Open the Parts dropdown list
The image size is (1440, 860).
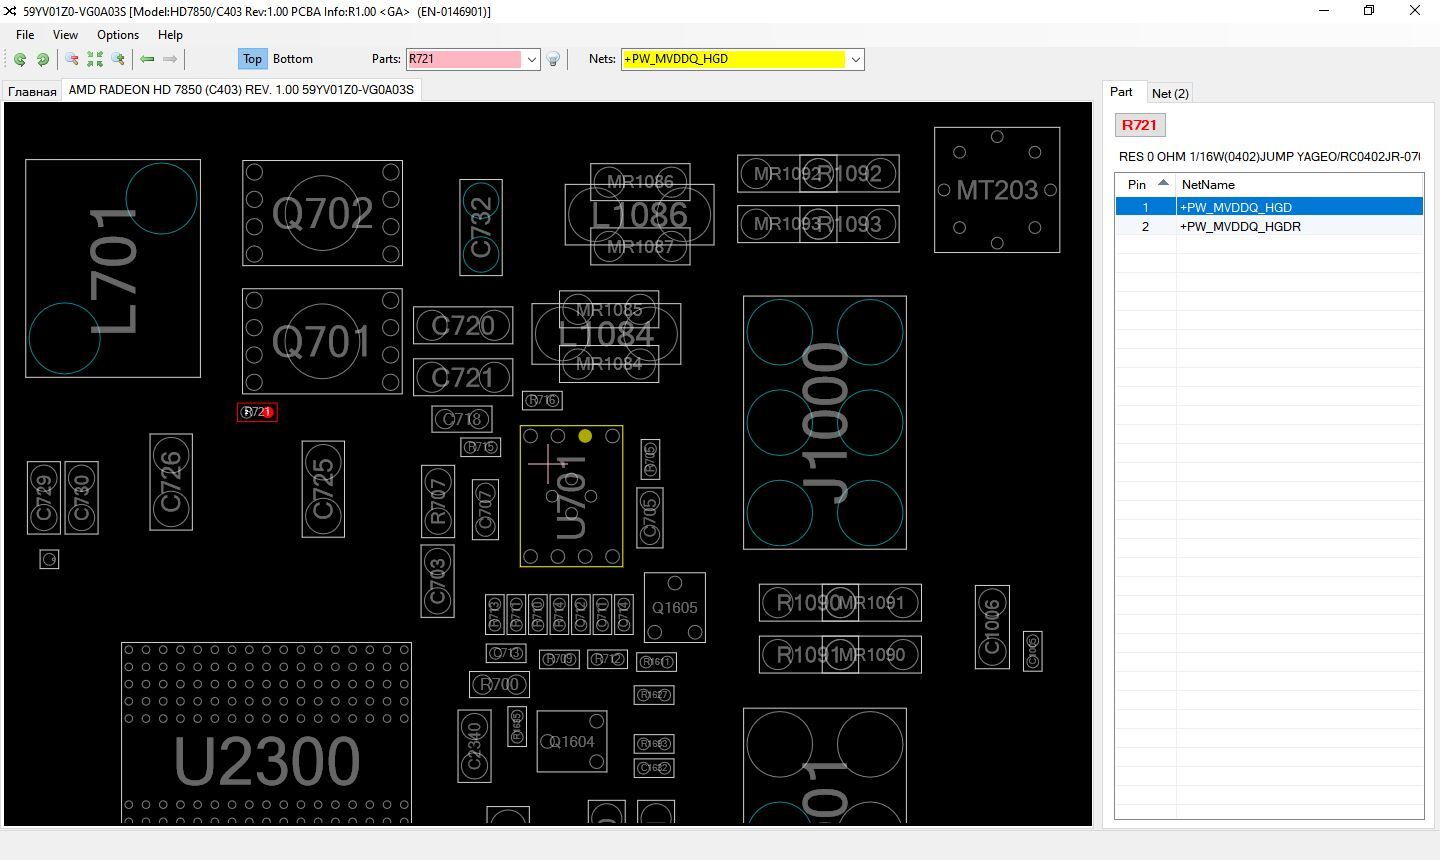(x=532, y=59)
